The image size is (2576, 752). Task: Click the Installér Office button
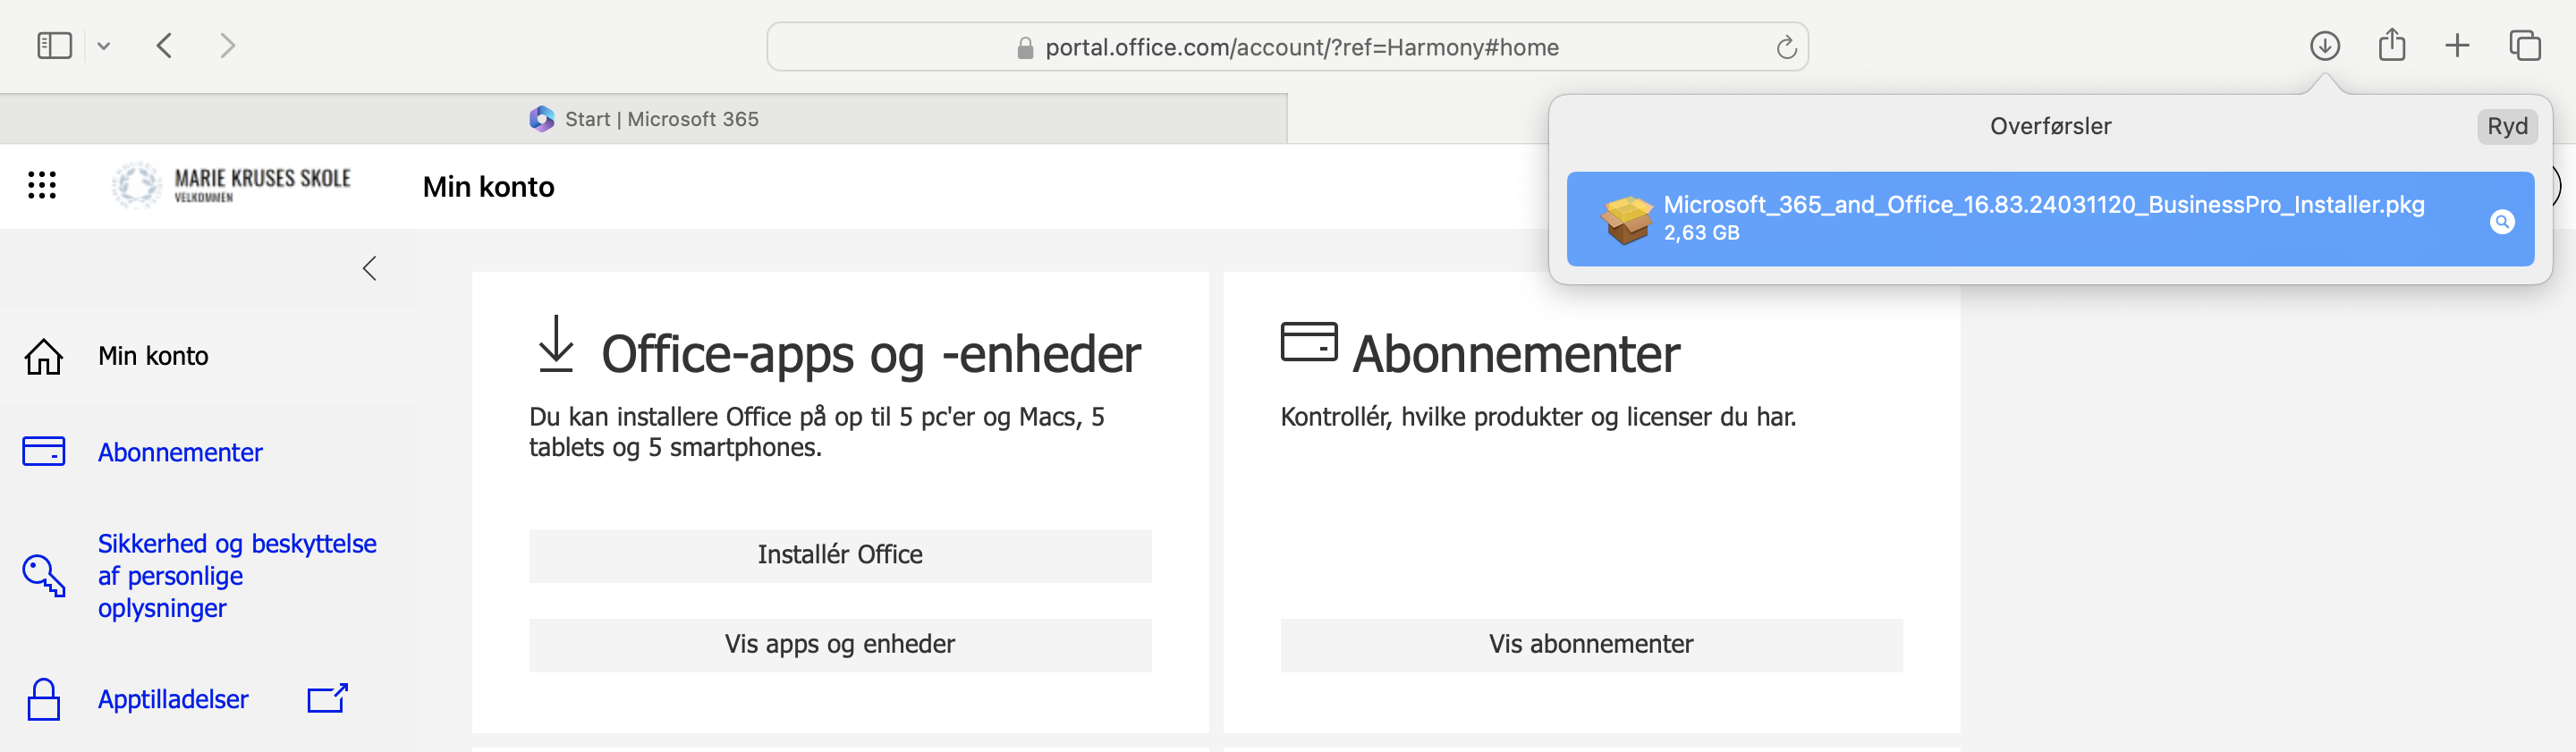point(840,555)
